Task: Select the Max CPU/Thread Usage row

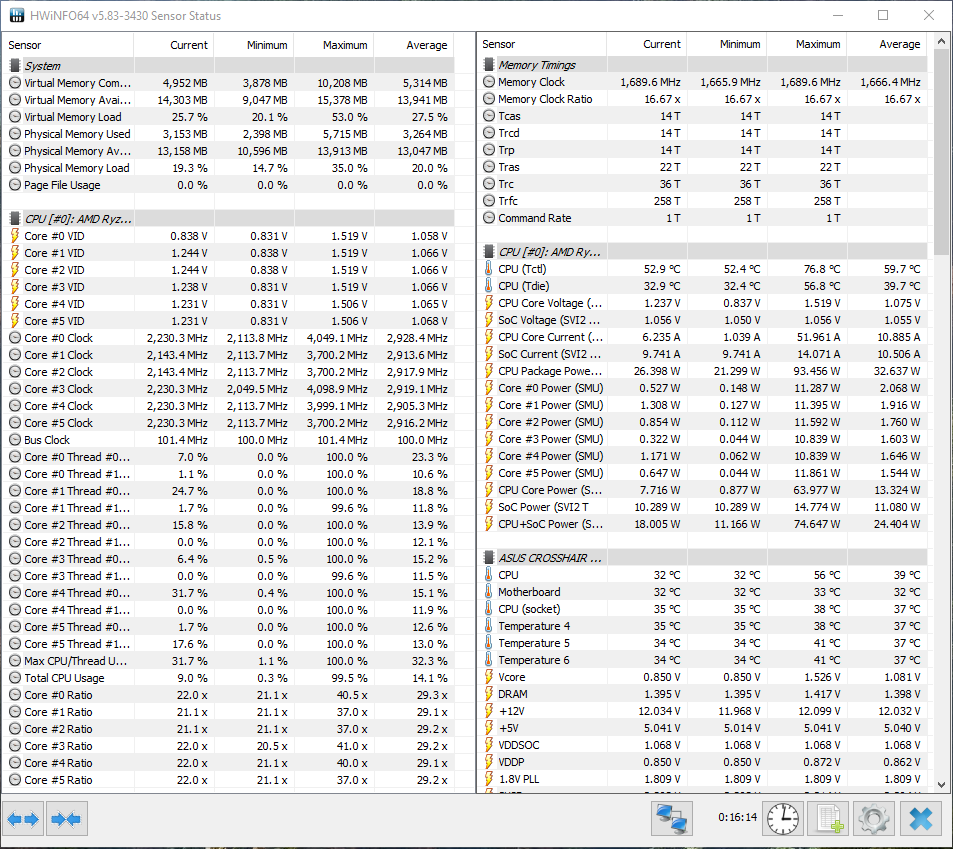Action: [x=231, y=661]
